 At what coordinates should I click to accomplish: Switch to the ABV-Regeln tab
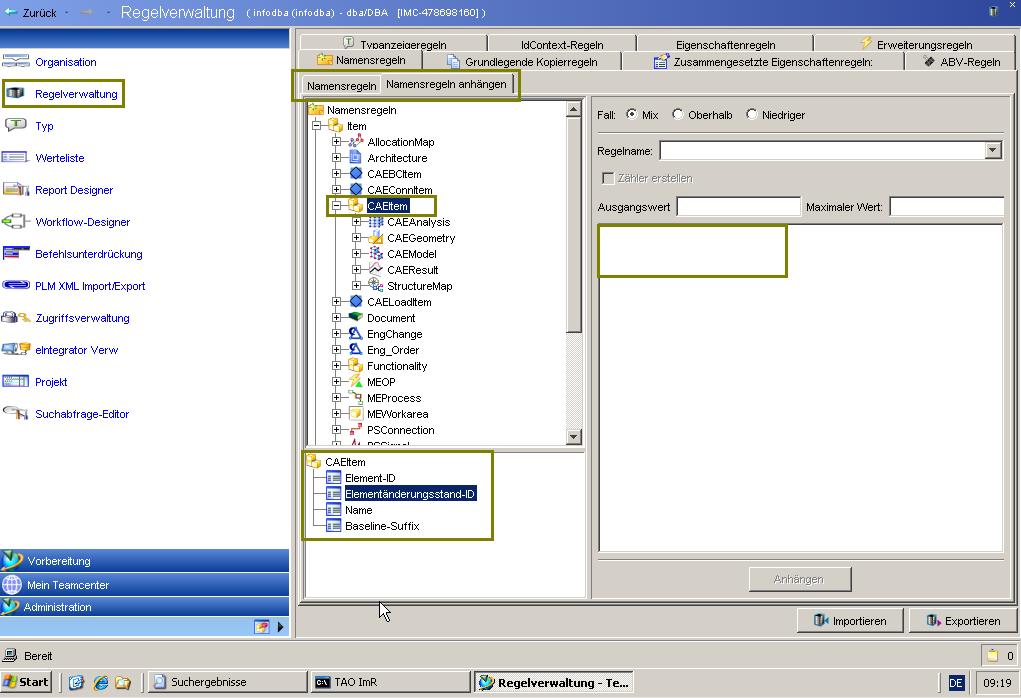click(x=961, y=61)
